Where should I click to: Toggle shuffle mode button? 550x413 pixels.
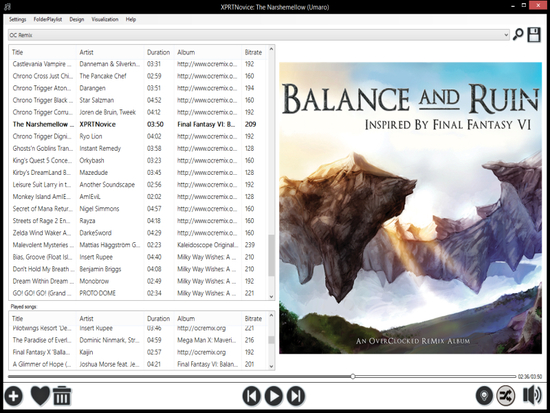point(505,395)
